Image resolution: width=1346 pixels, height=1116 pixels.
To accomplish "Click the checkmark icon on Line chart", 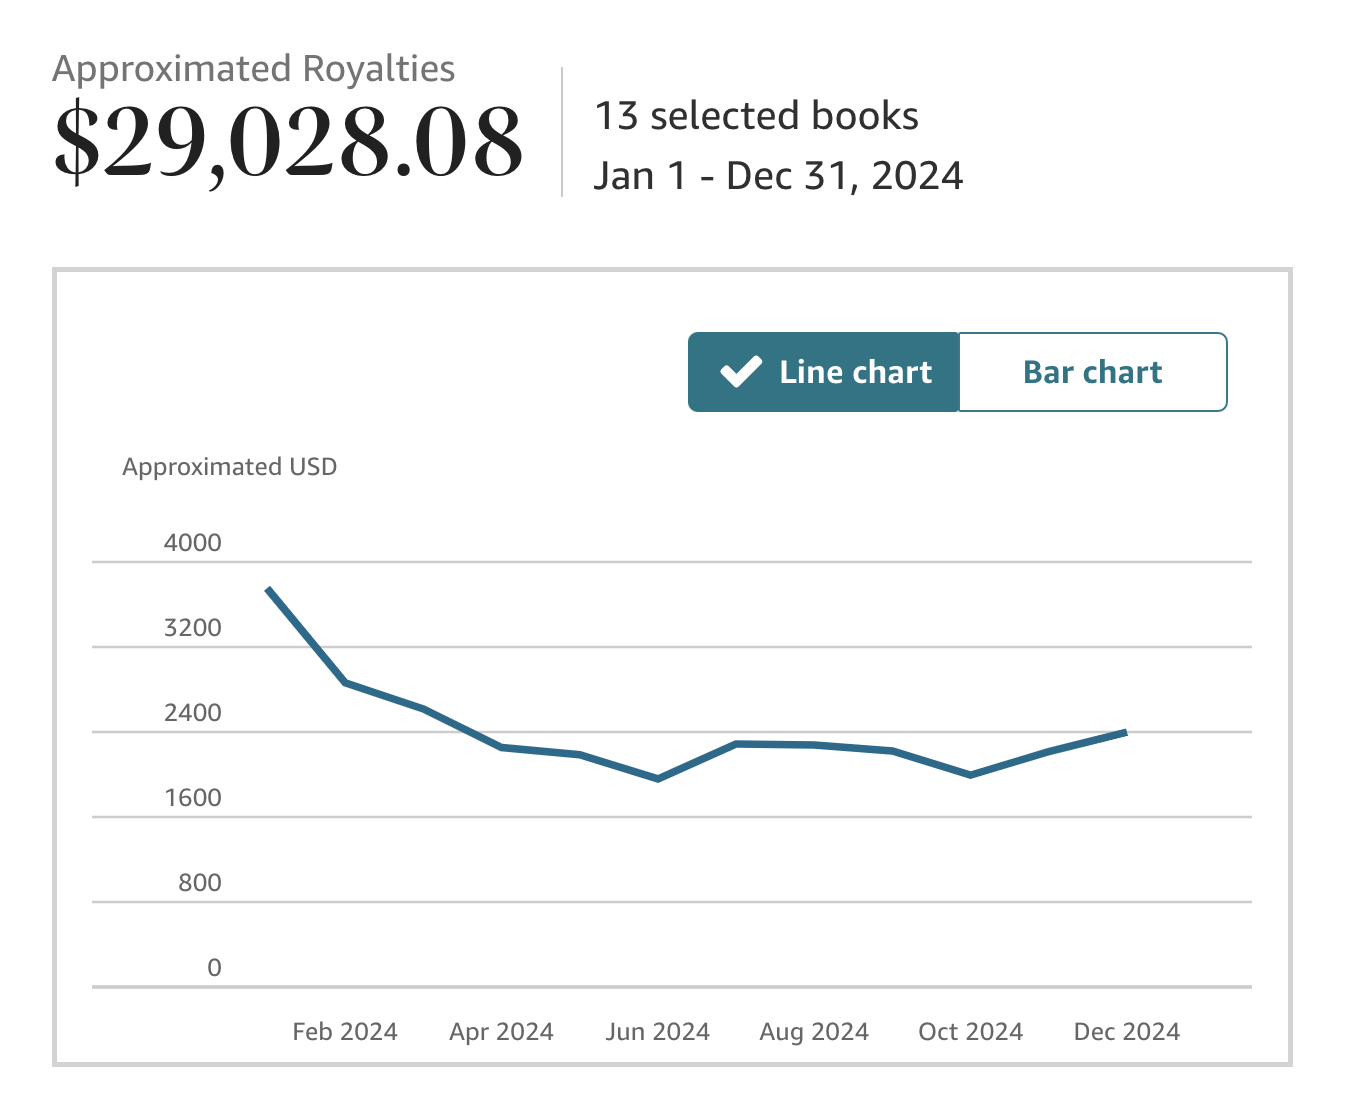I will pos(738,372).
